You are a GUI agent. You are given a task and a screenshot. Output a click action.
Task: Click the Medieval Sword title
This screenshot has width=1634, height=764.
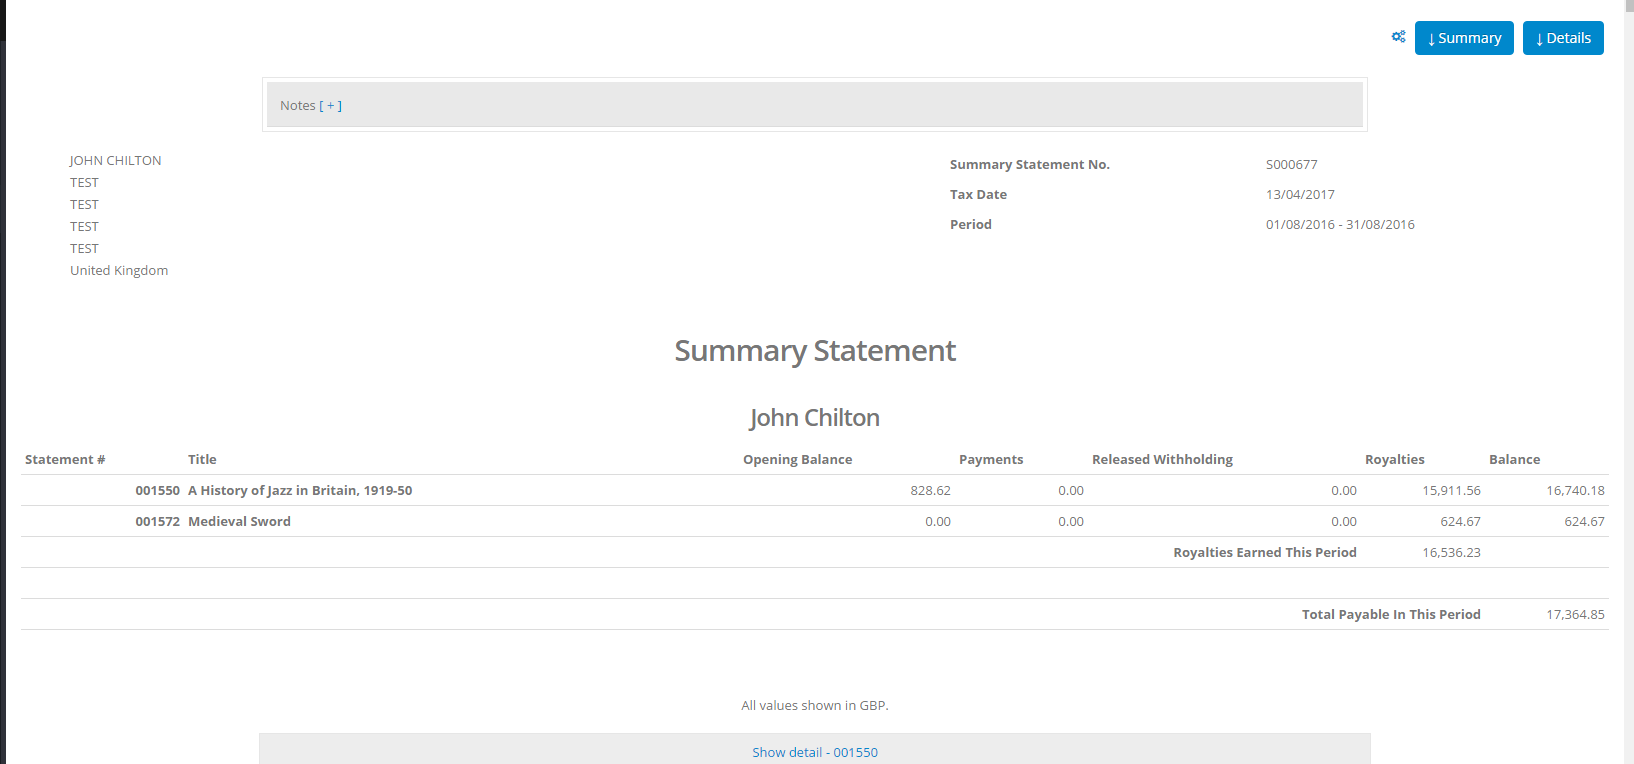[x=239, y=522]
